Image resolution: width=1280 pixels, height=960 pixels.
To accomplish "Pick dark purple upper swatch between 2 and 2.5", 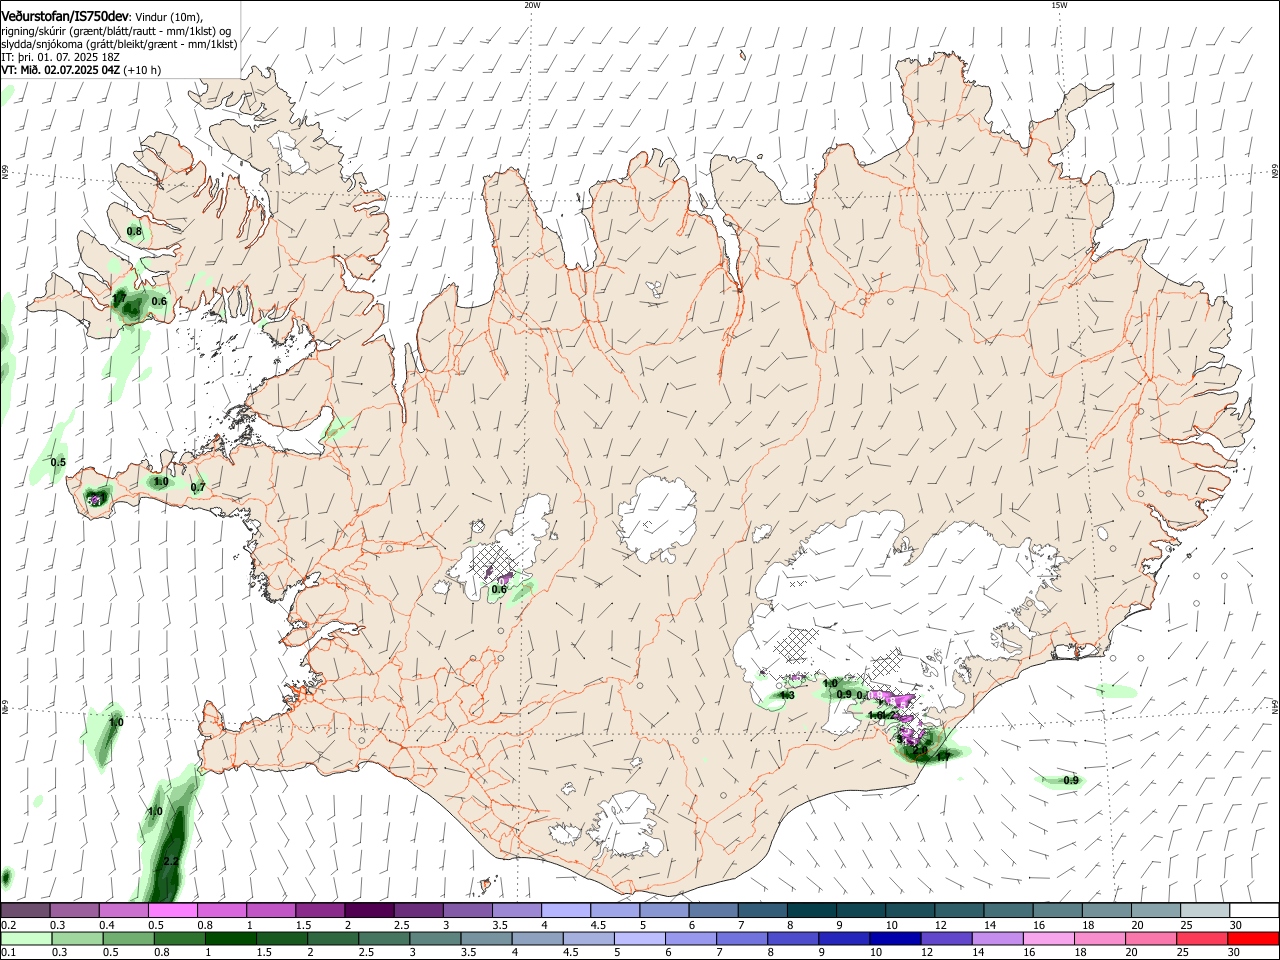I will (369, 910).
